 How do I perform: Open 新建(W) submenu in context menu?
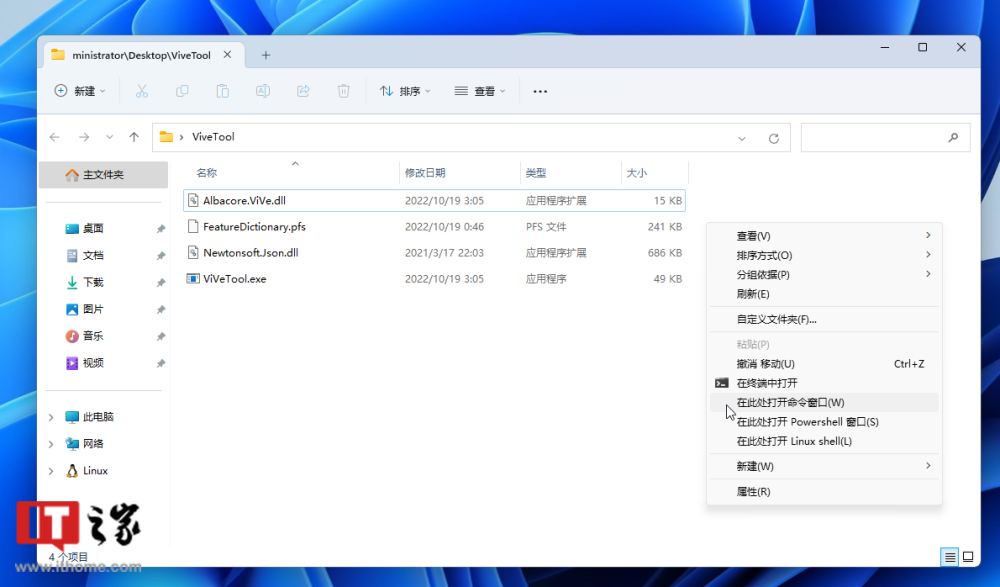pos(824,466)
